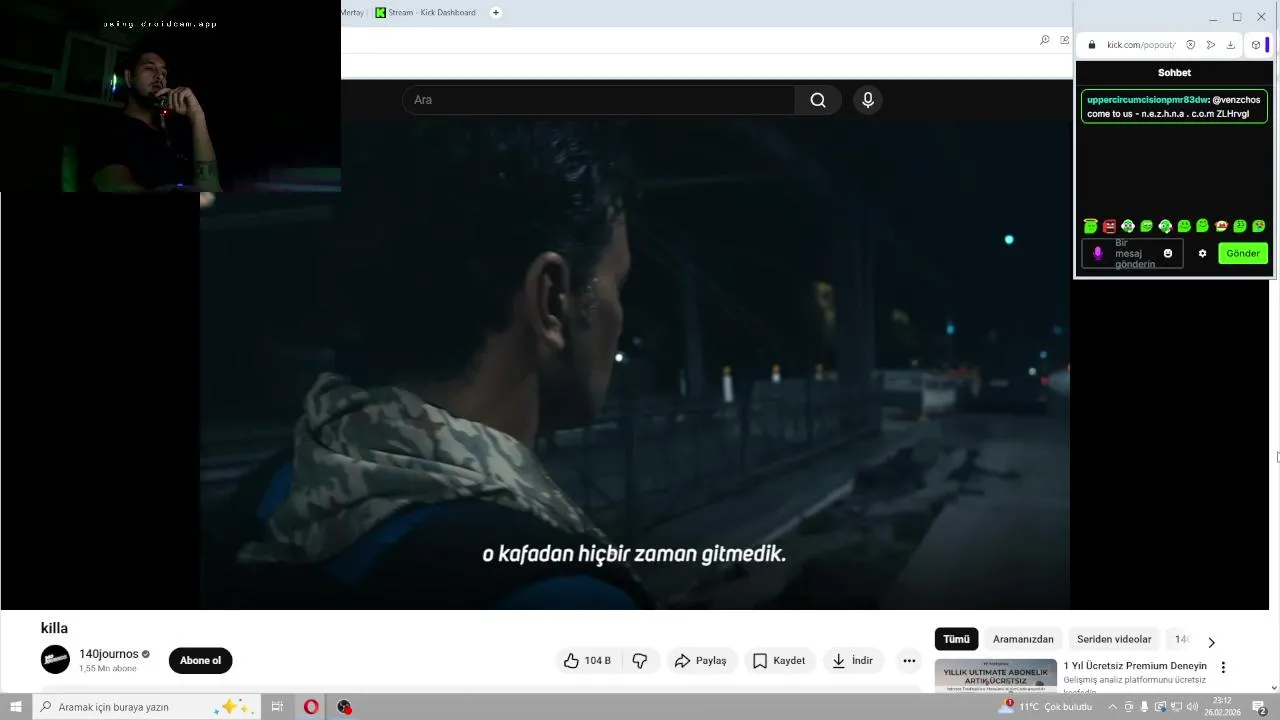Viewport: 1280px width, 720px height.
Task: Click the video player to pause
Action: [x=635, y=365]
